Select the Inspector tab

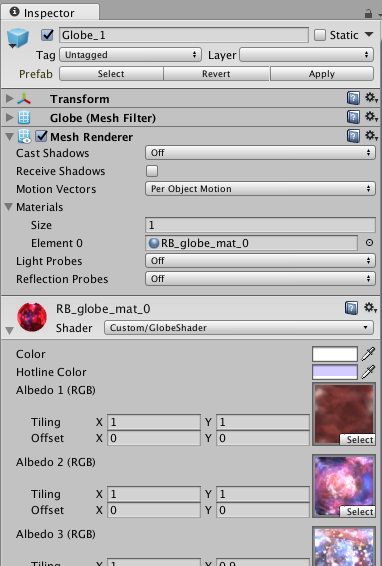tap(50, 13)
